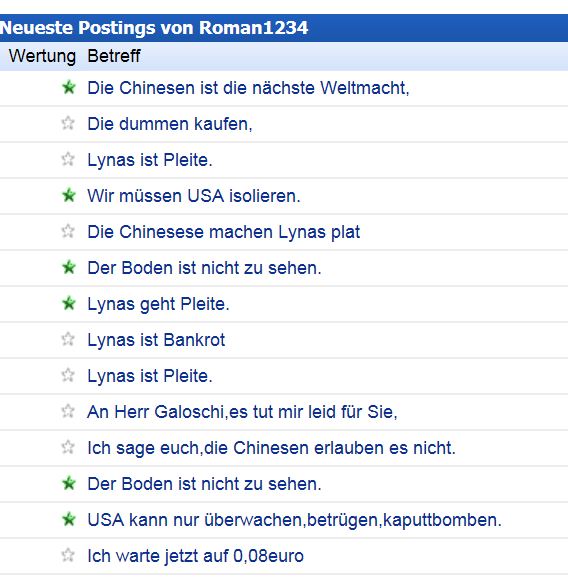The image size is (568, 583).
Task: Click green star beside 'USA kann nur überwachen' posting
Action: pos(69,519)
